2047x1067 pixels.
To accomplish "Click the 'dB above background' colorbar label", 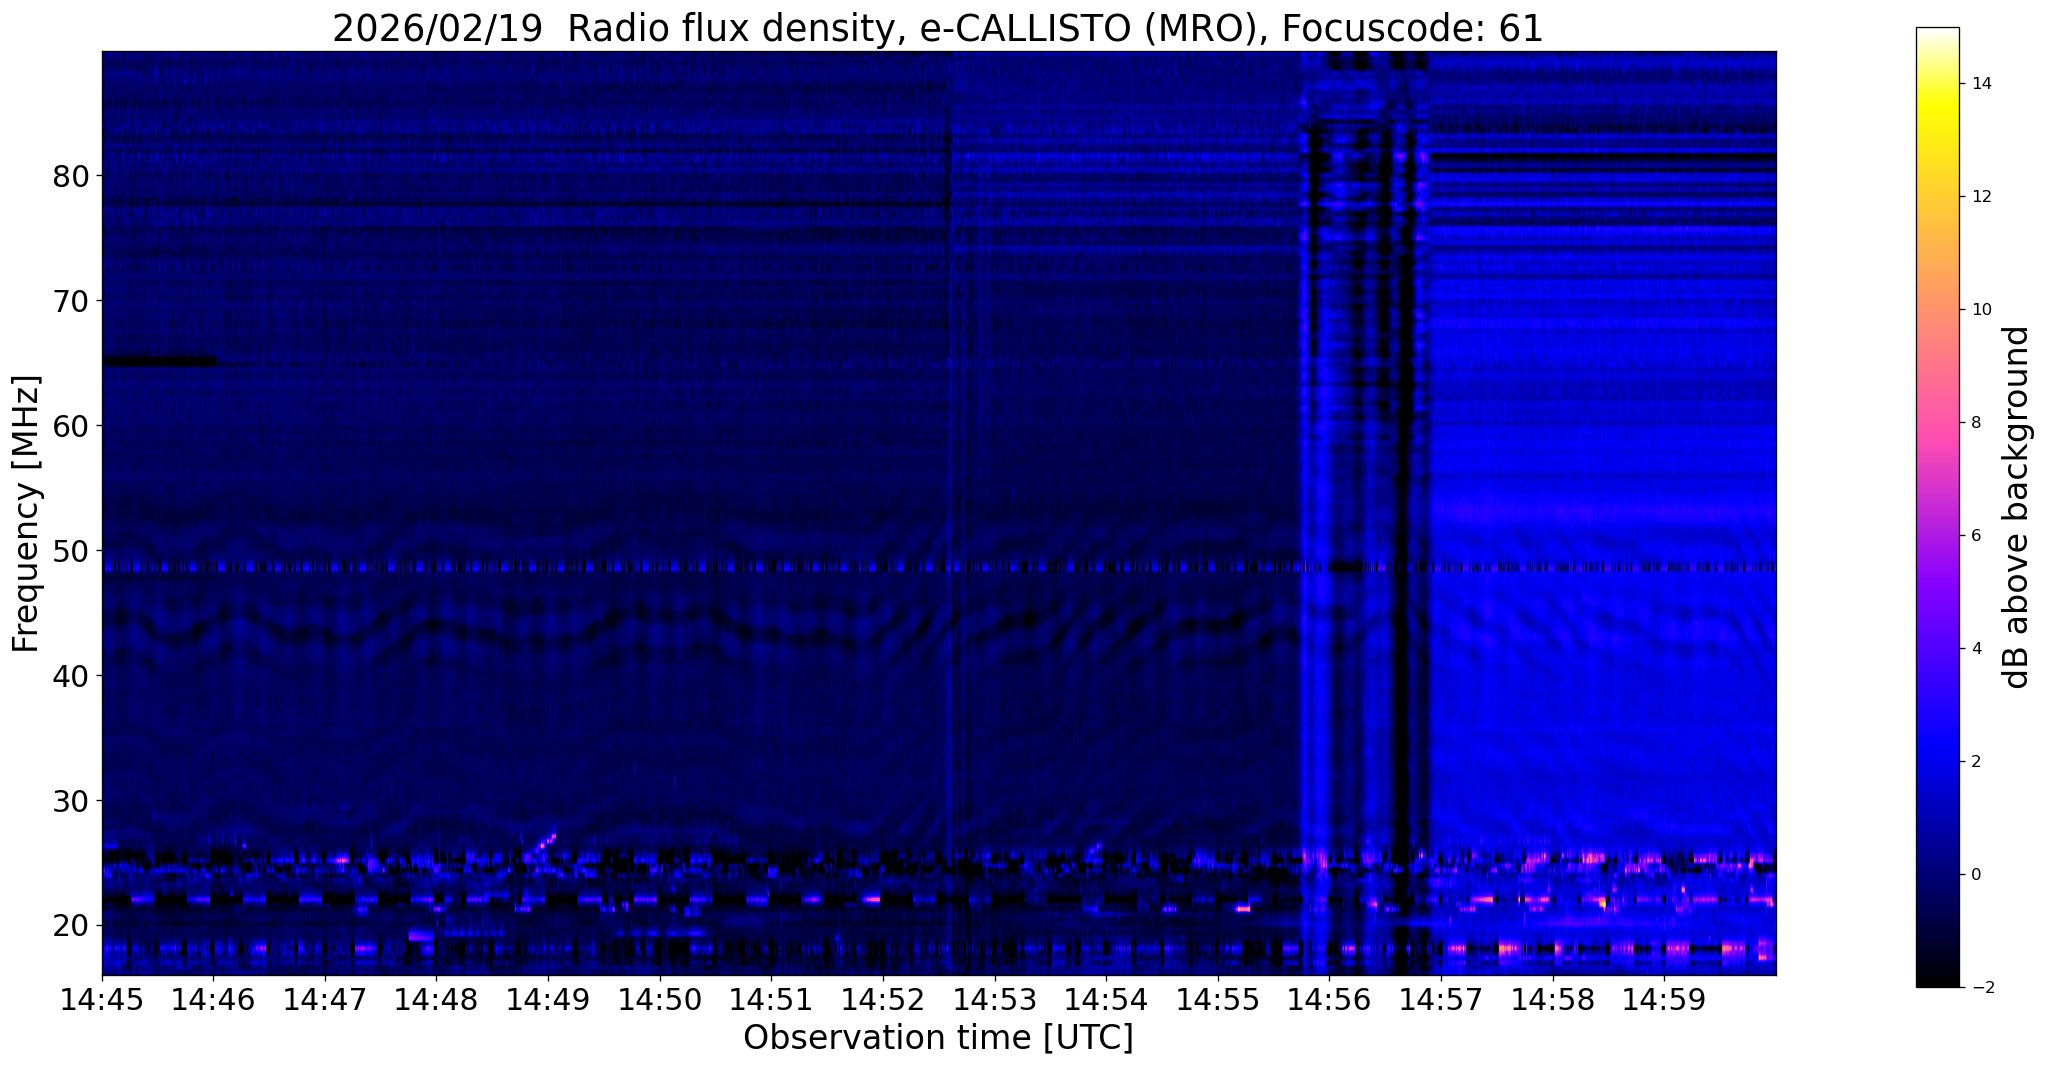I will (2017, 507).
